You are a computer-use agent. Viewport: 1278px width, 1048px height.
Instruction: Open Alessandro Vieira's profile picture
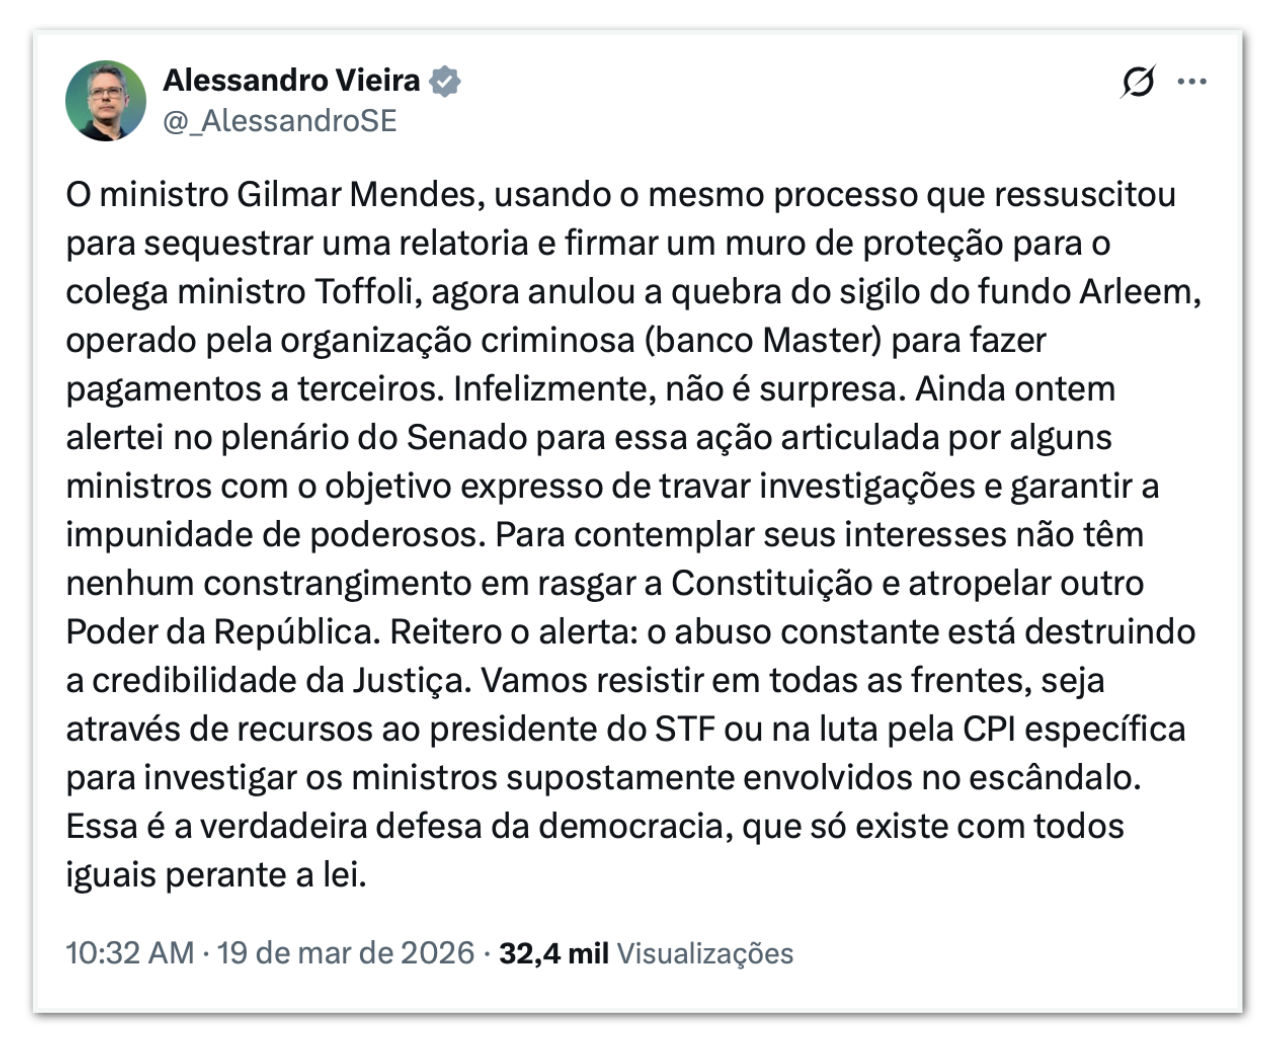[106, 100]
